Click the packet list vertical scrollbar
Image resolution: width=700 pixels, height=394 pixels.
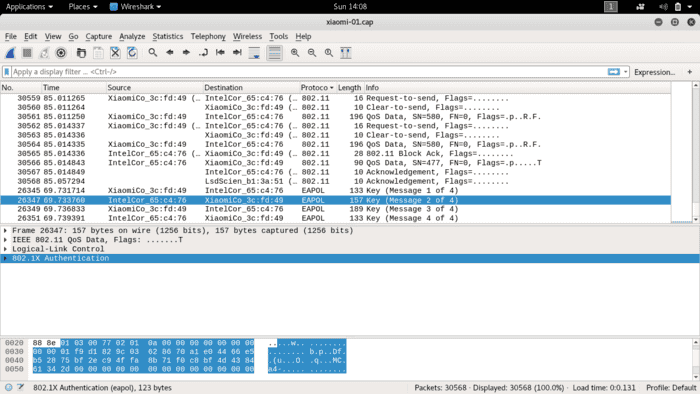tap(696, 152)
